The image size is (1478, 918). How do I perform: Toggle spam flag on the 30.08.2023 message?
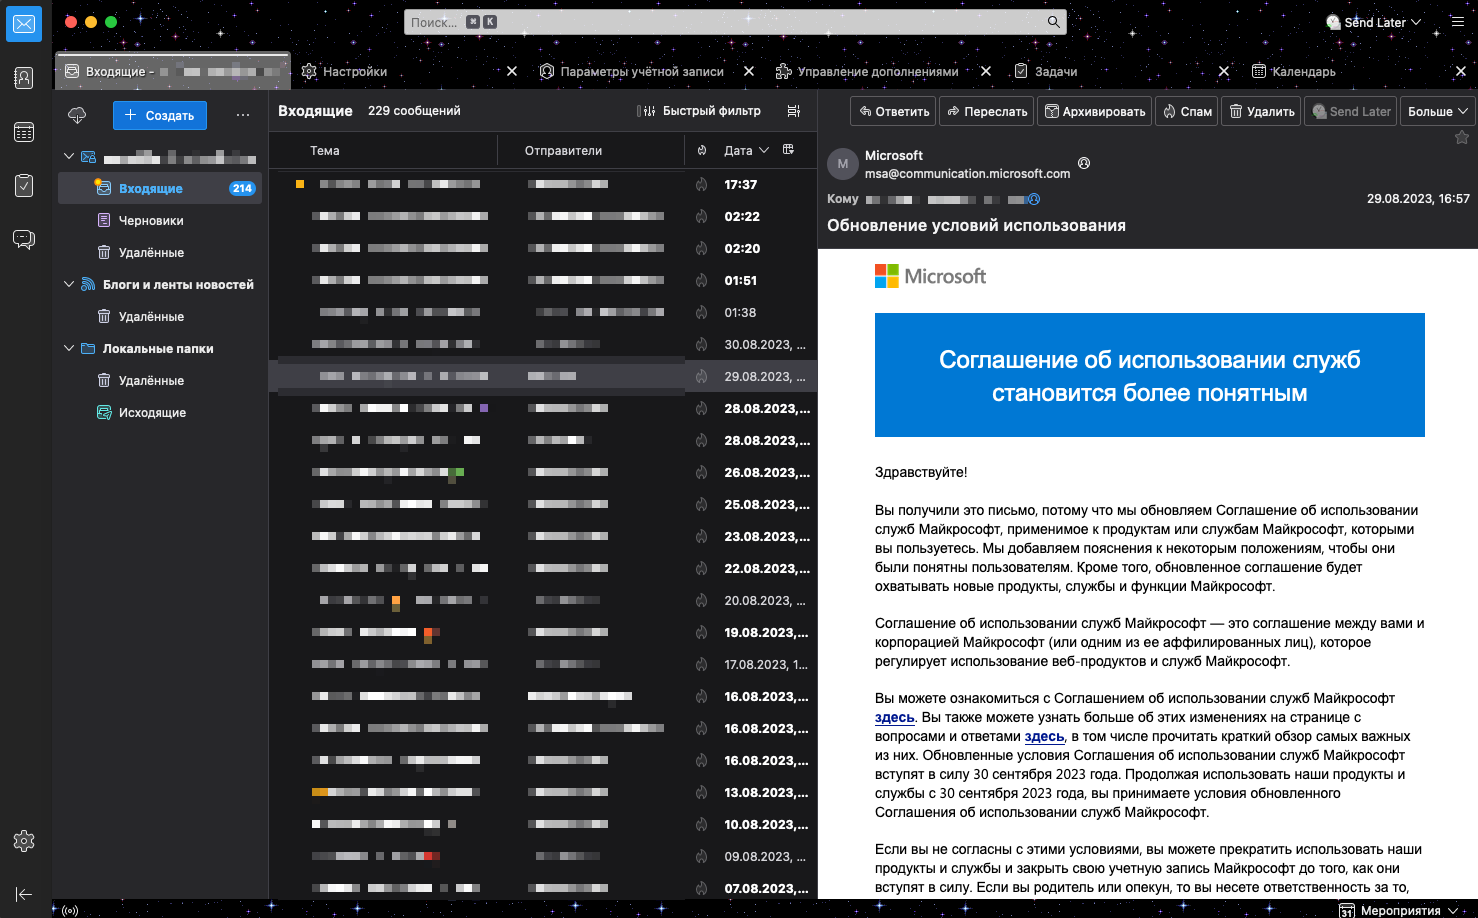(701, 344)
